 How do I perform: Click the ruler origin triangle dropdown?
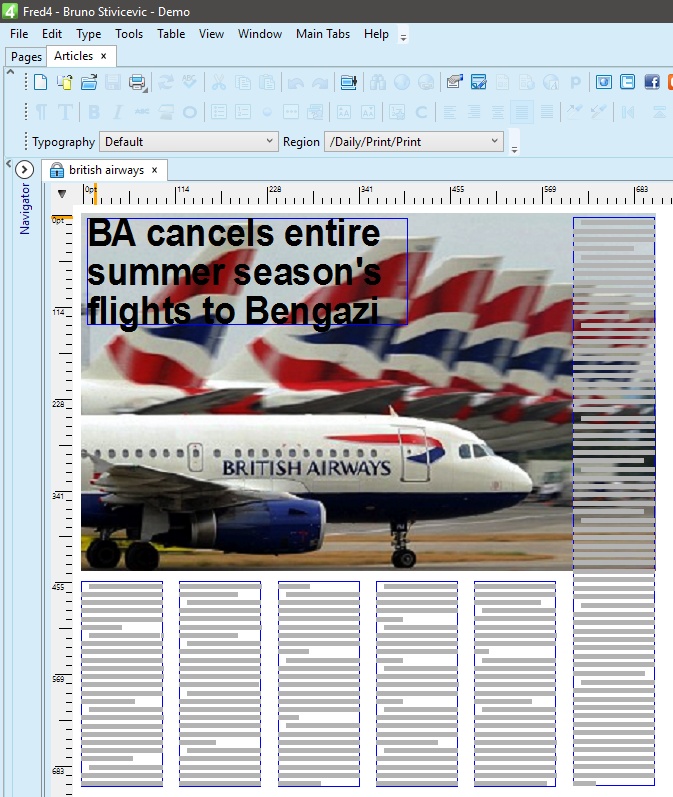62,194
